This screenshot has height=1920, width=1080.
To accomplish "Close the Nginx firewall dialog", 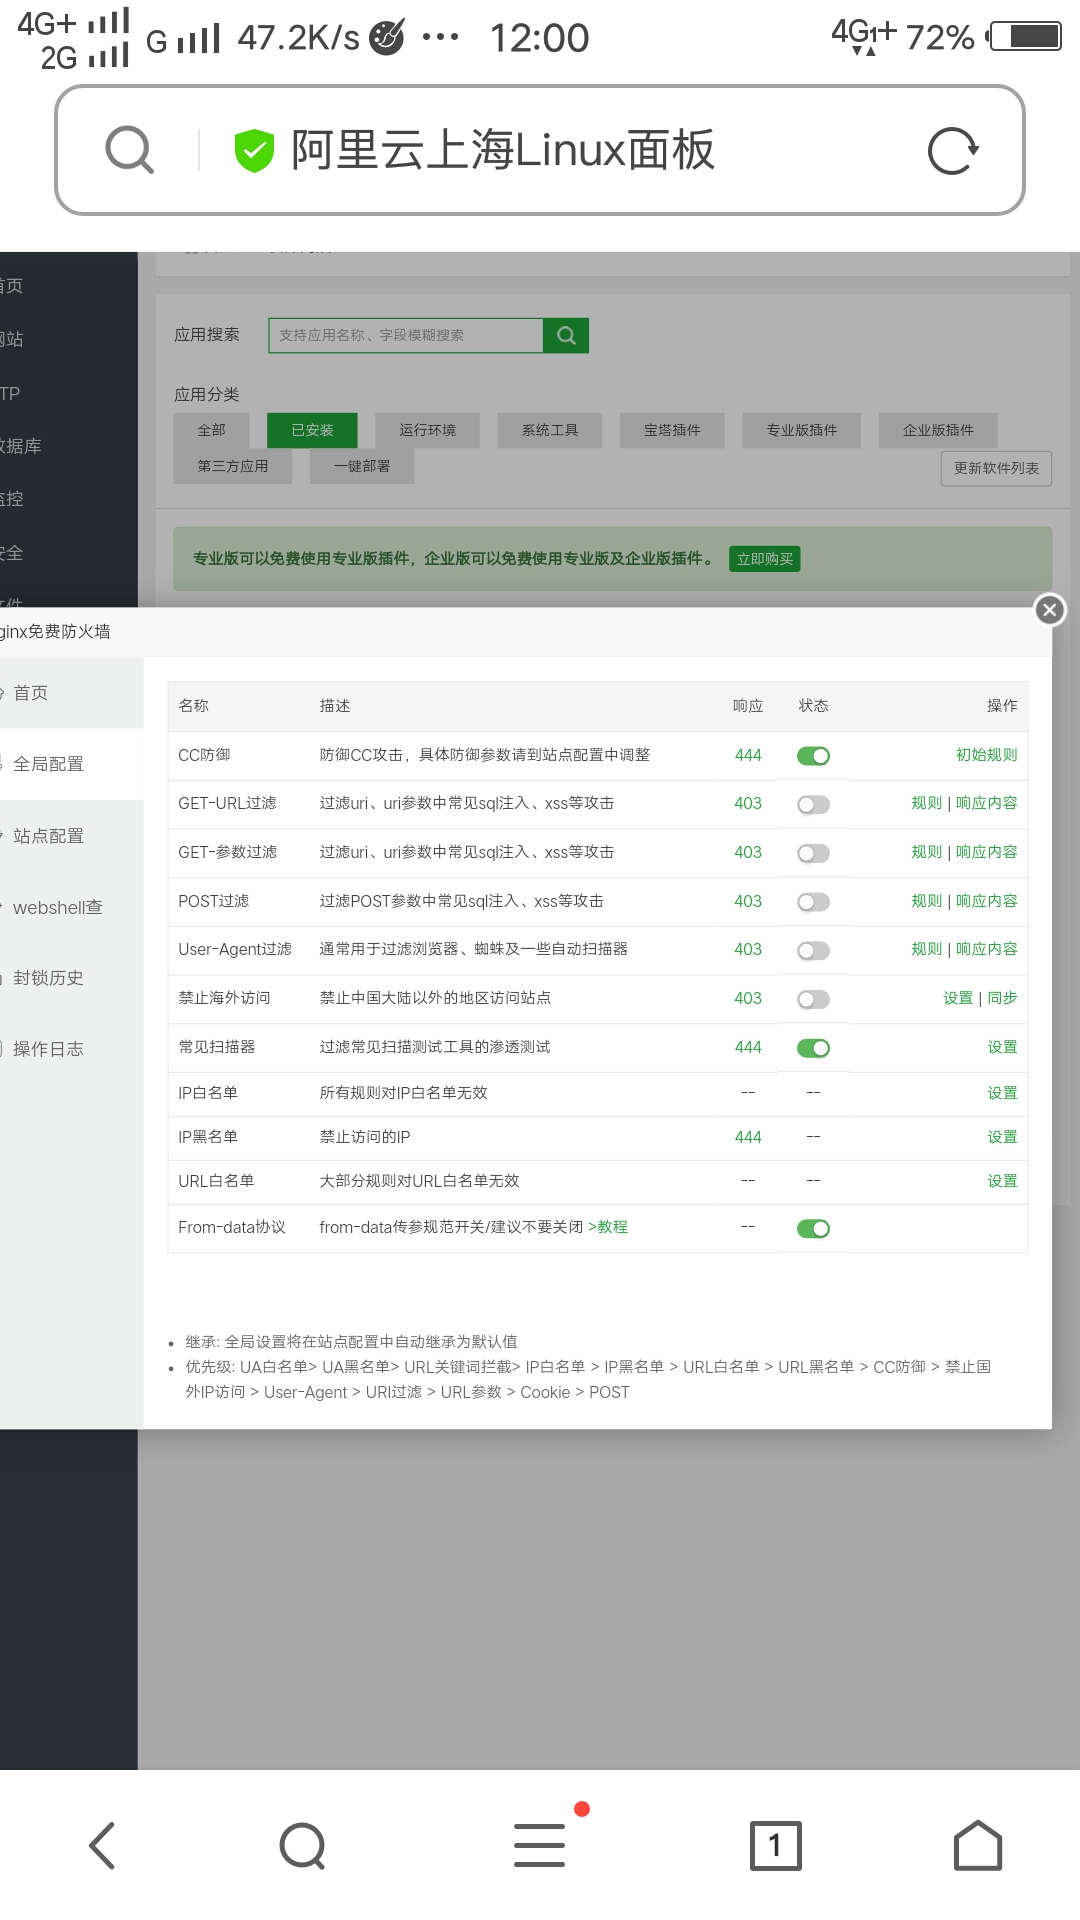I will 1049,609.
